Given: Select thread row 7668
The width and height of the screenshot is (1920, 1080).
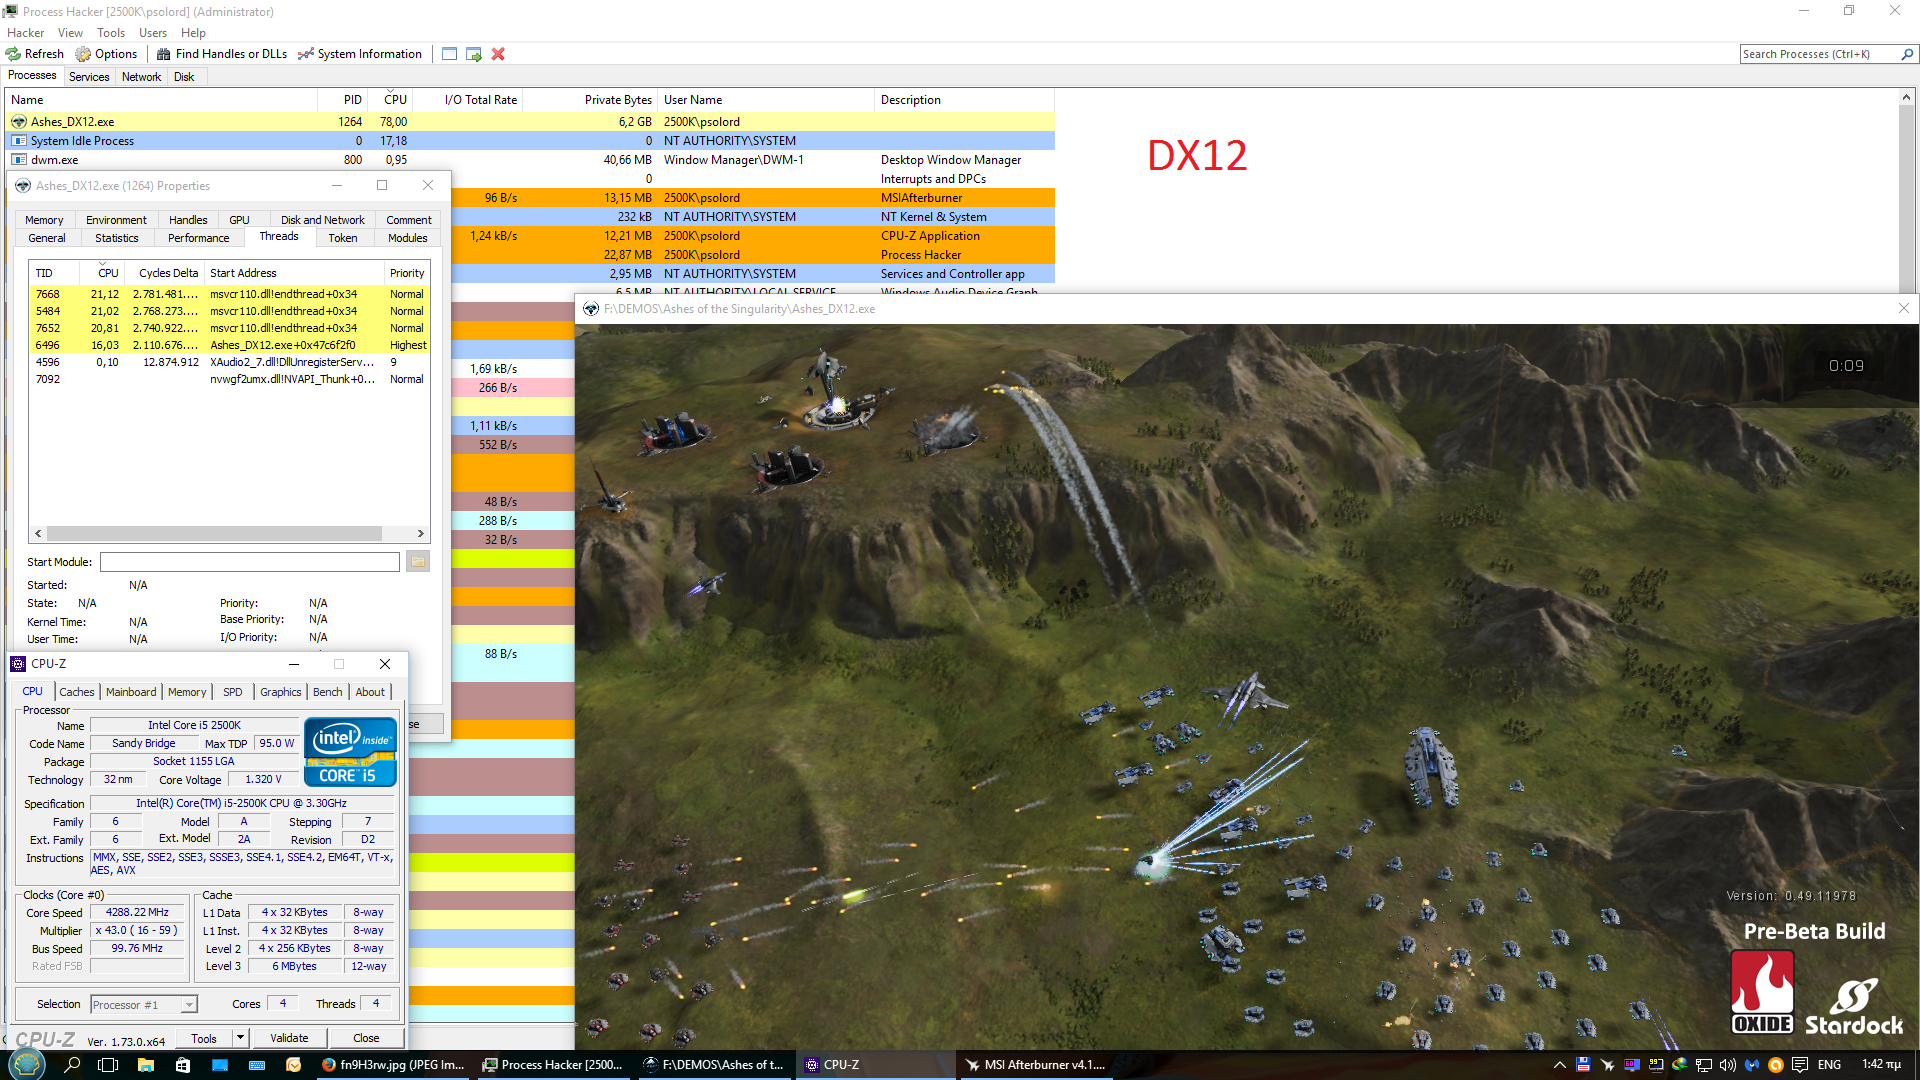Looking at the screenshot, I should (230, 294).
